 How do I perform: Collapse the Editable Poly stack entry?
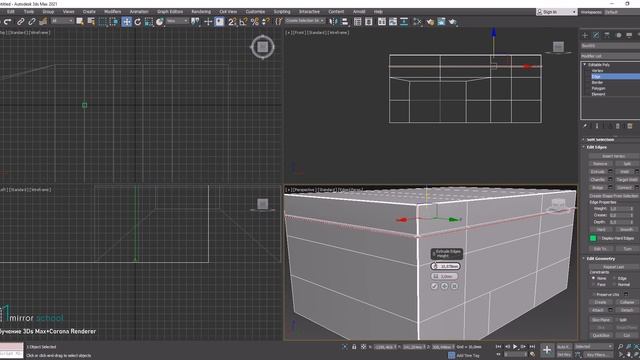(x=584, y=65)
